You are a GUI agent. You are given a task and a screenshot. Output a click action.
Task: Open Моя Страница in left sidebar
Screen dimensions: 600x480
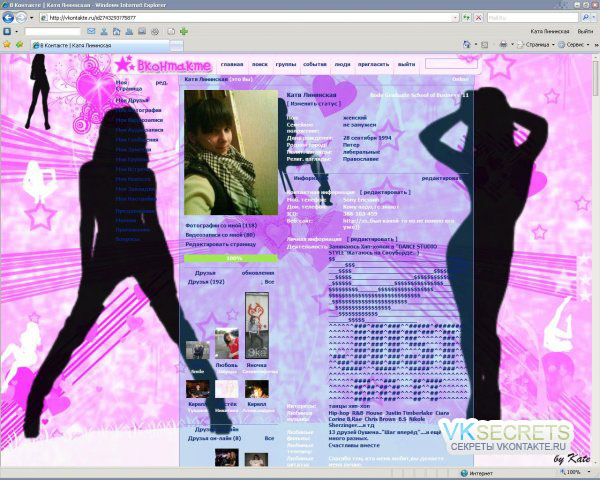(129, 85)
